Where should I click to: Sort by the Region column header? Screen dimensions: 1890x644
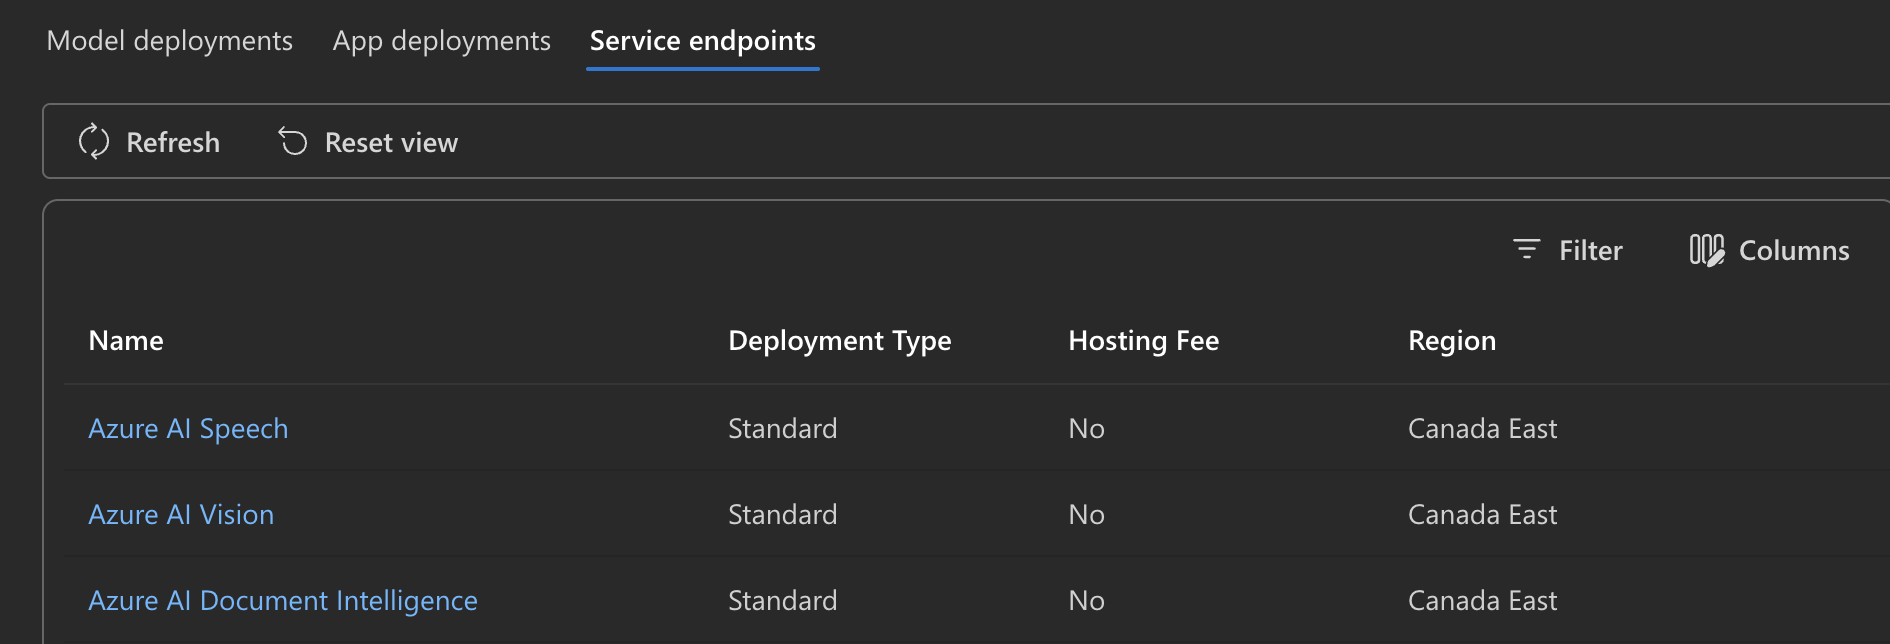pyautogui.click(x=1452, y=341)
